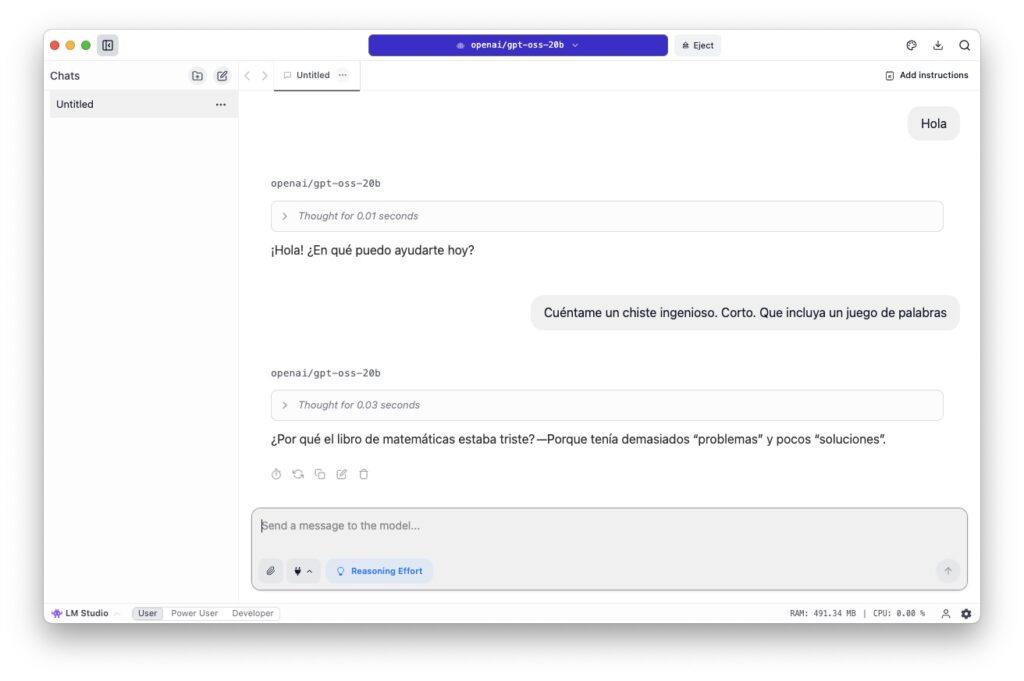
Task: Open the downloads icon in top bar
Action: pyautogui.click(x=938, y=45)
